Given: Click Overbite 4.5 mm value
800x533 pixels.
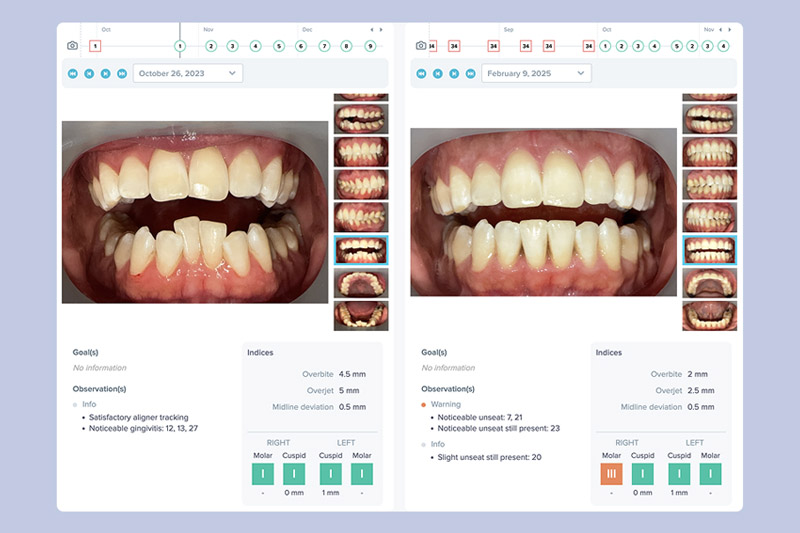Looking at the screenshot, I should (x=352, y=374).
